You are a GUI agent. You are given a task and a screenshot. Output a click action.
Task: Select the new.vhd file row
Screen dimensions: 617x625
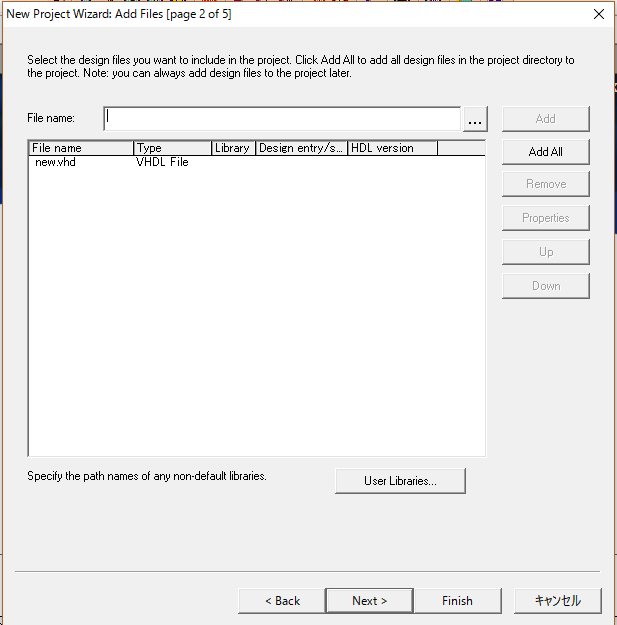(x=257, y=162)
